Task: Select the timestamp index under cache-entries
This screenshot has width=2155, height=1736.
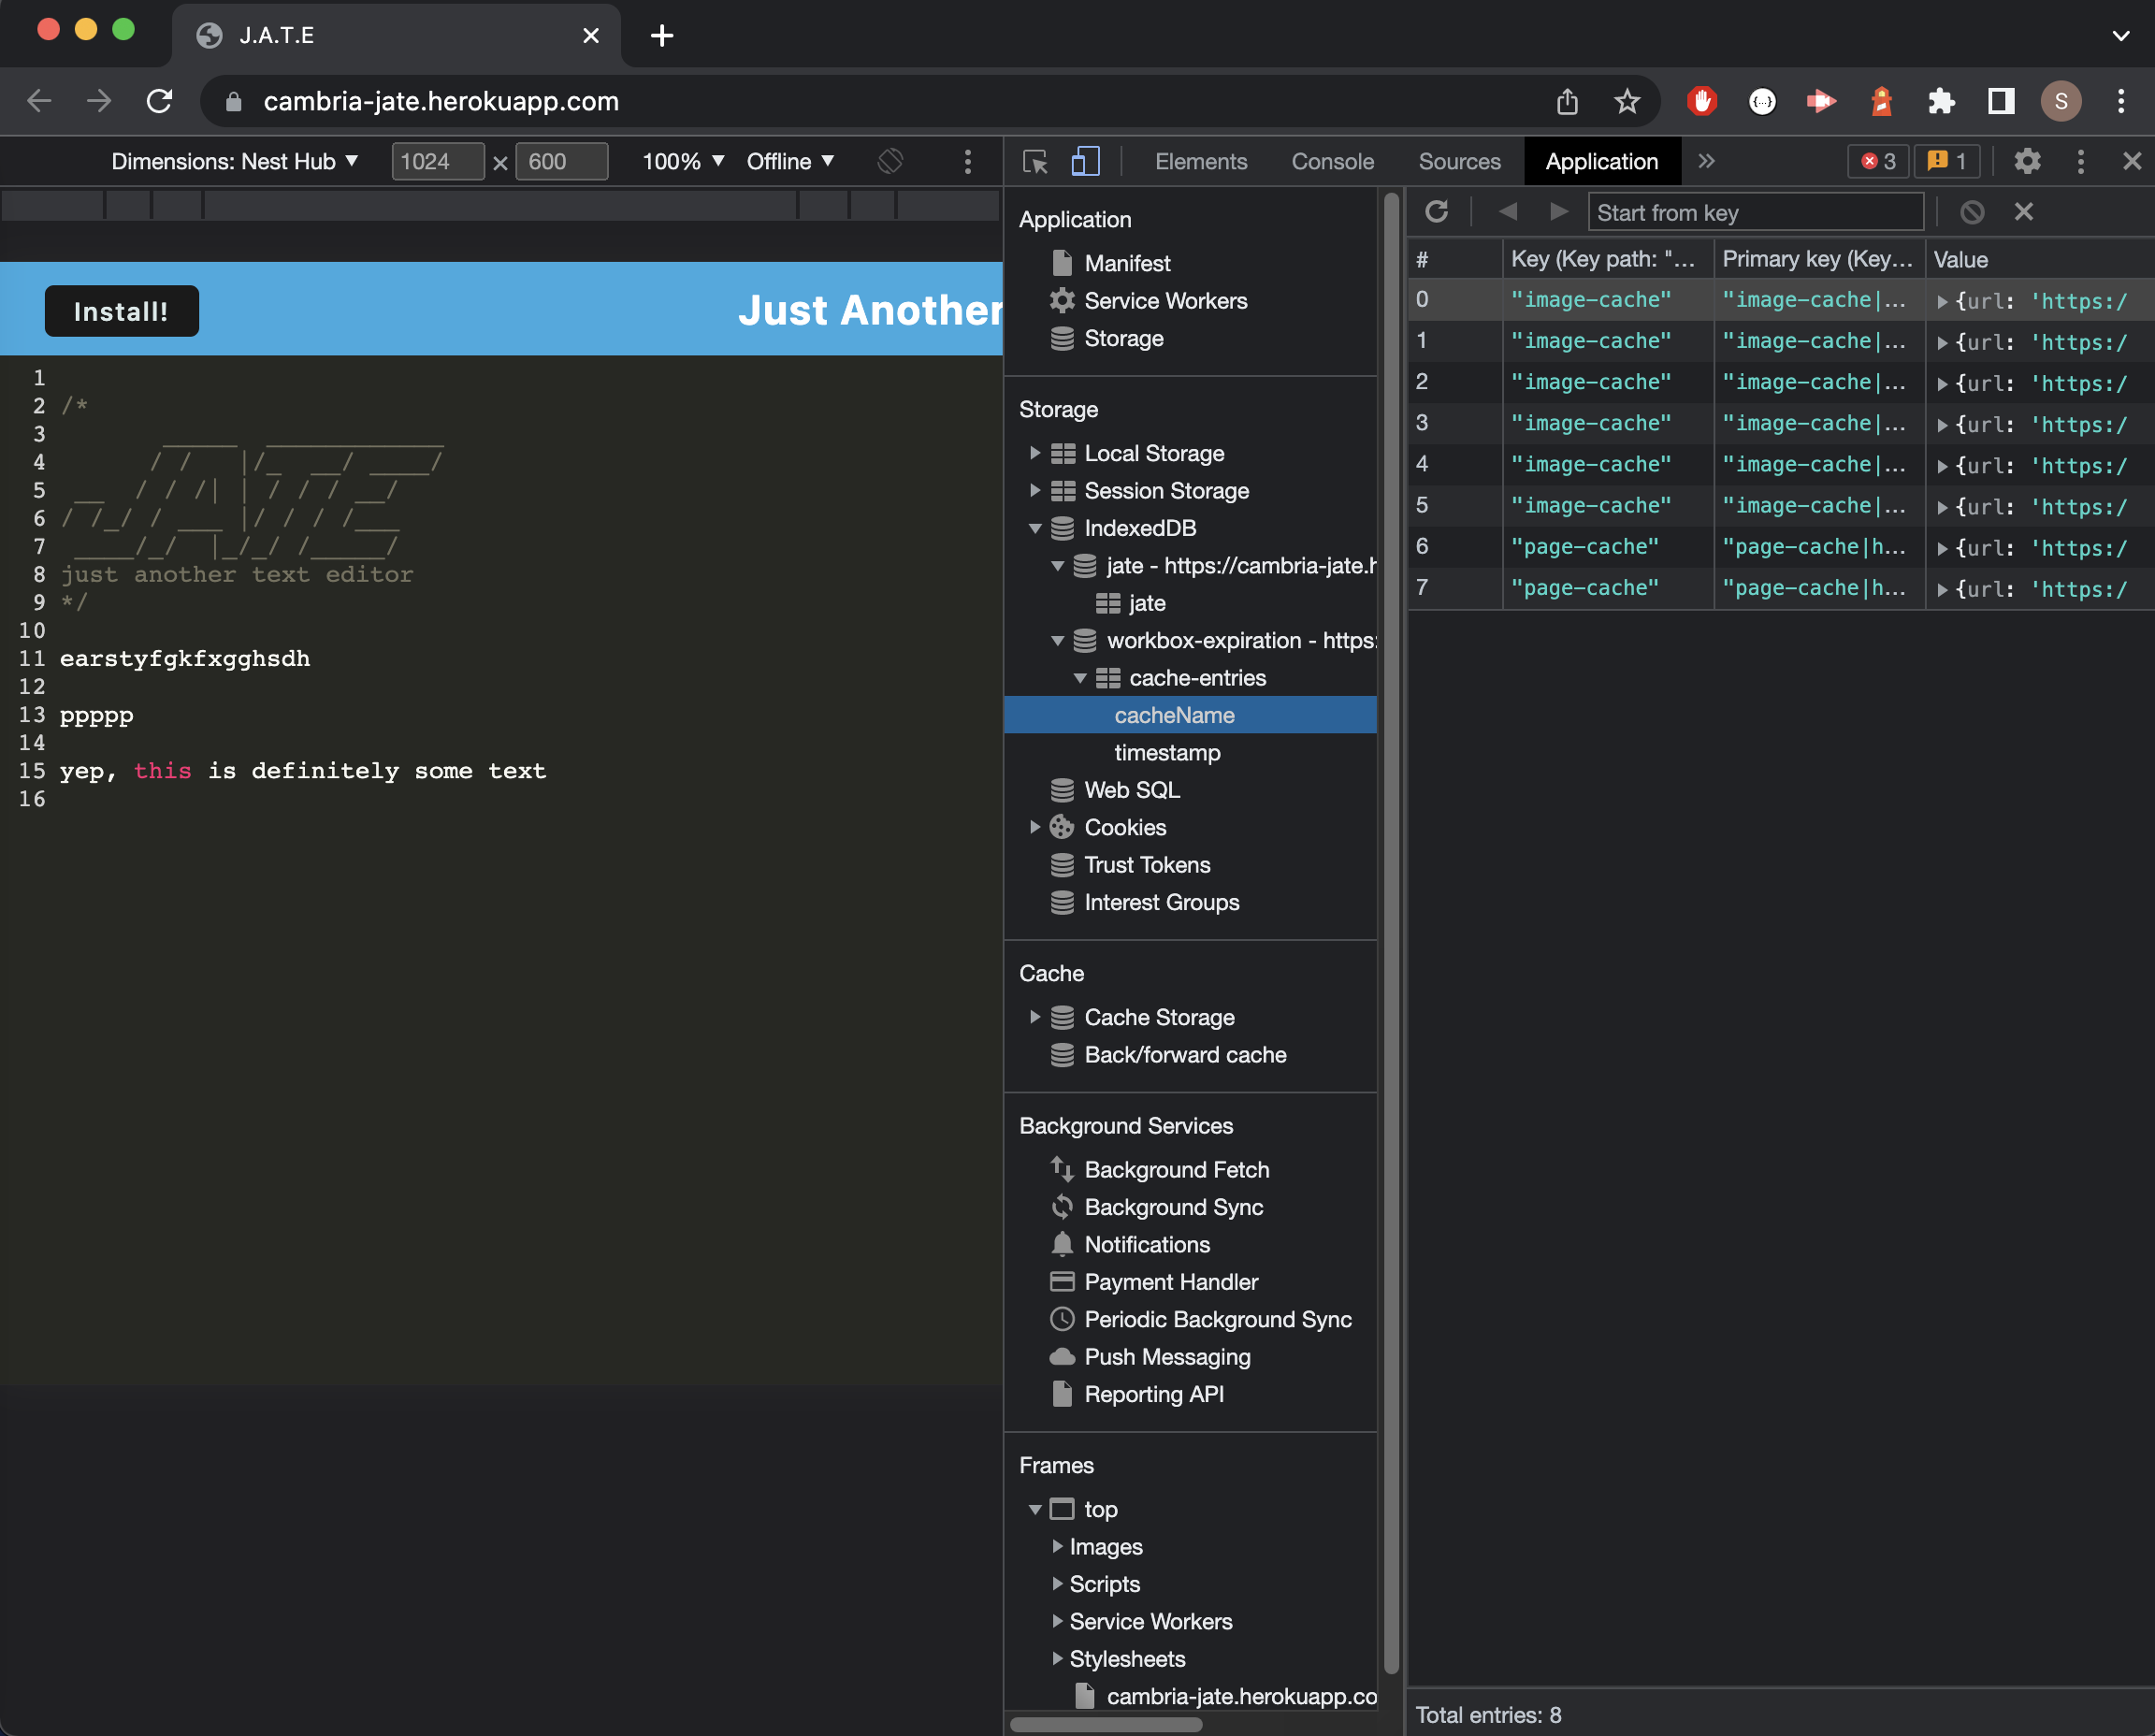Action: [x=1167, y=752]
